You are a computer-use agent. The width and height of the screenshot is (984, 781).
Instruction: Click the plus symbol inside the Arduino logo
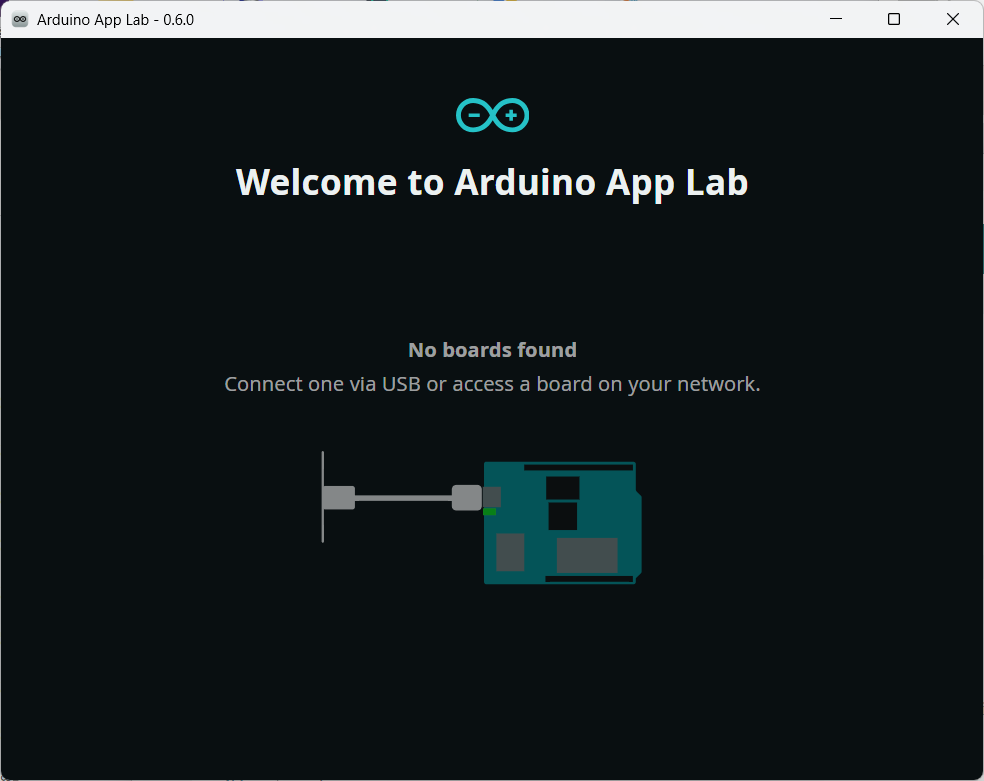click(x=511, y=116)
